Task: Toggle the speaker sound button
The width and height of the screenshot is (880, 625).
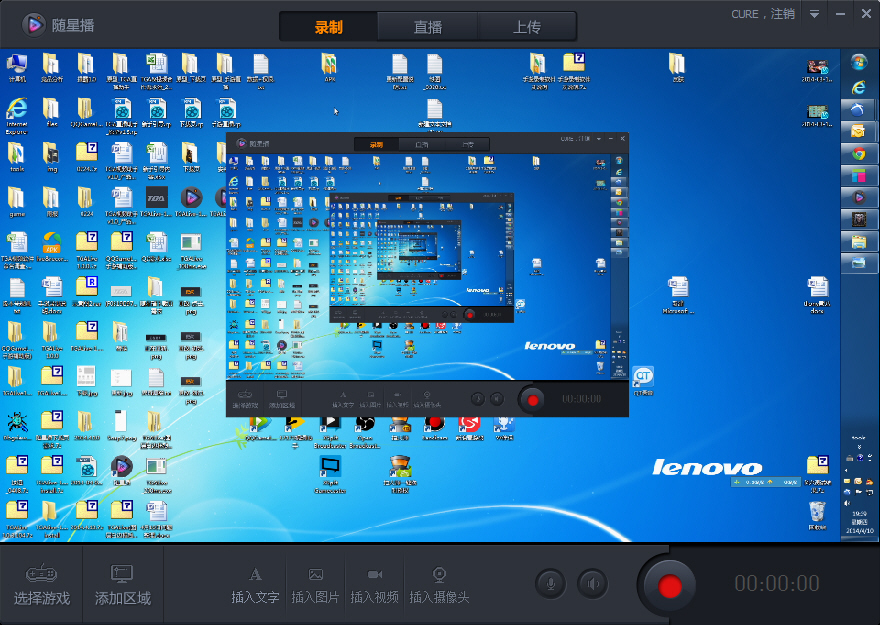Action: [593, 583]
